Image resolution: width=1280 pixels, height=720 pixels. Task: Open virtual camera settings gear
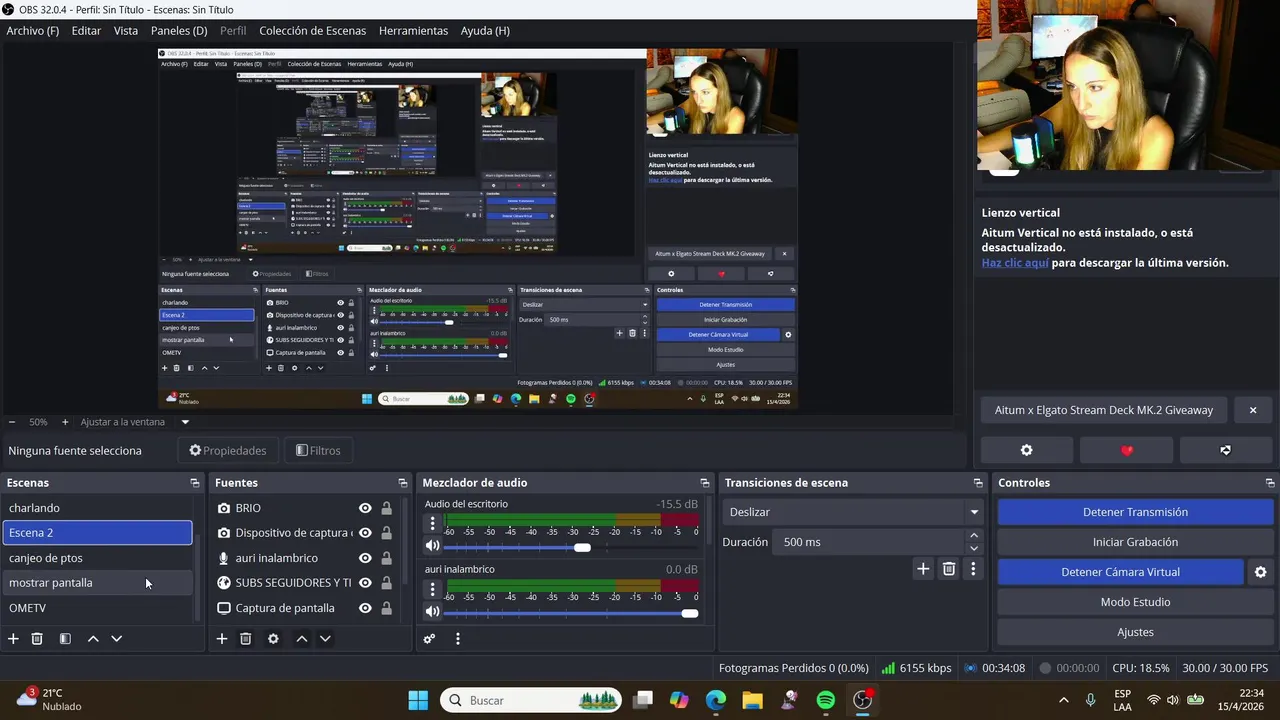pos(1260,572)
